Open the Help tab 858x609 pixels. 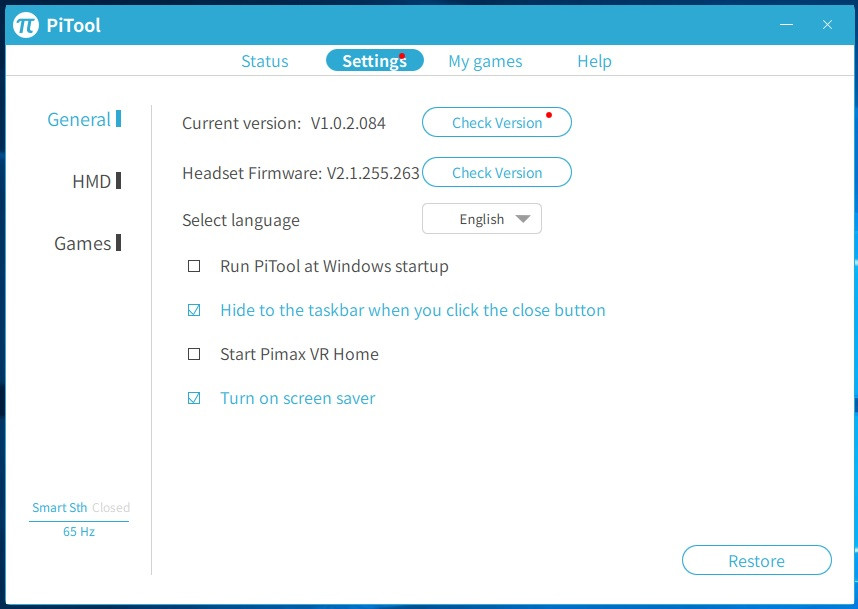click(594, 61)
